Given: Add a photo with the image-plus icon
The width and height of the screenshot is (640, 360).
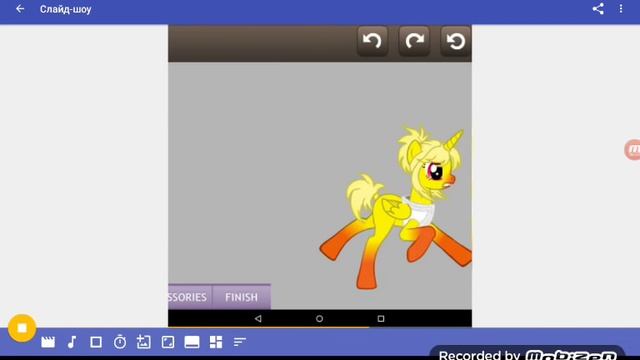Looking at the screenshot, I should click(x=144, y=342).
